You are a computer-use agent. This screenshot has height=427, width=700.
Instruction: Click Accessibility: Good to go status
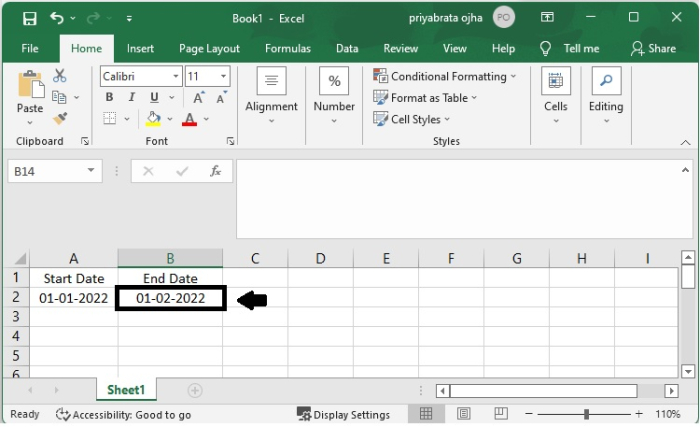(123, 415)
